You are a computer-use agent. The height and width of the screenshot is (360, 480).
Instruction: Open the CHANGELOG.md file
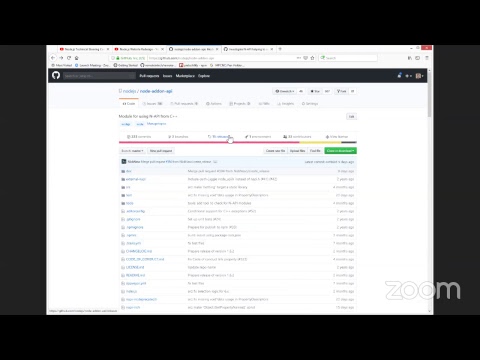pyautogui.click(x=139, y=251)
